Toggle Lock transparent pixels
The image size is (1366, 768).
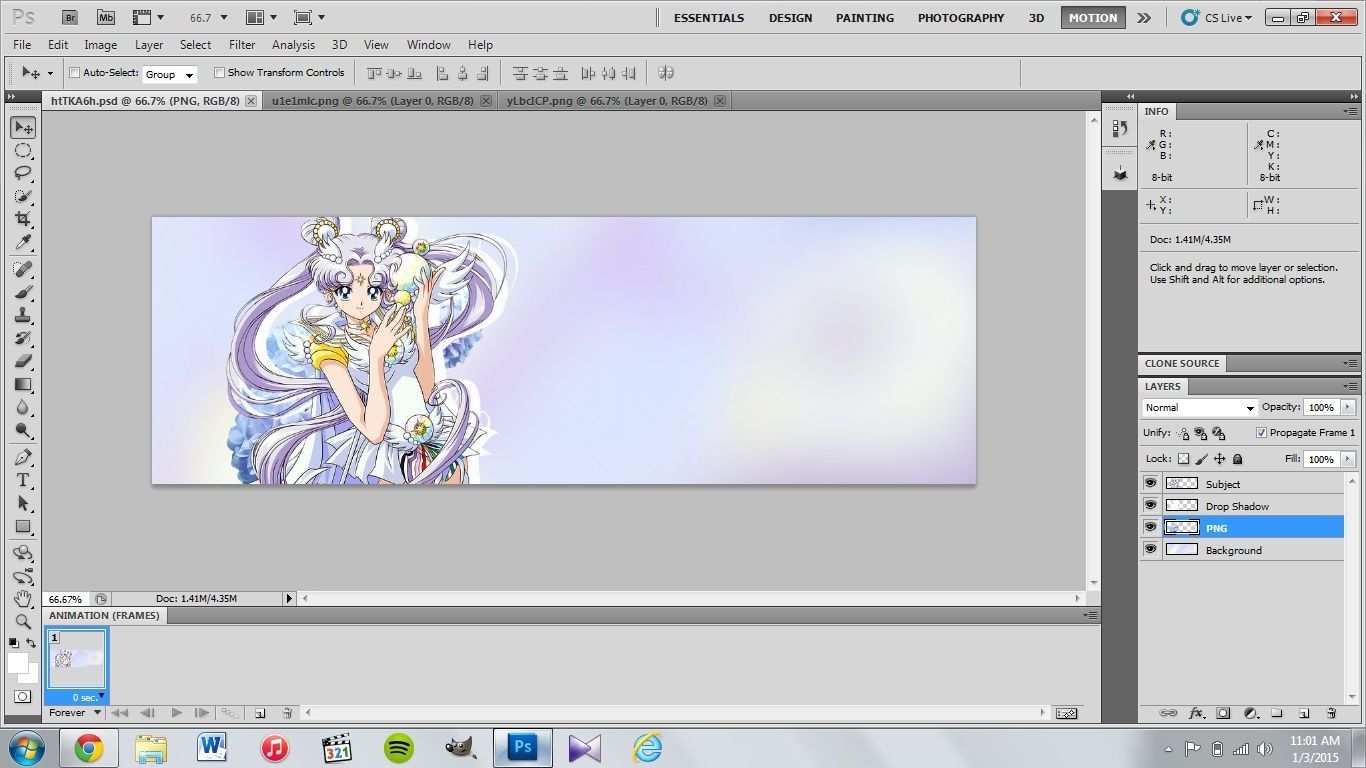click(x=1184, y=459)
